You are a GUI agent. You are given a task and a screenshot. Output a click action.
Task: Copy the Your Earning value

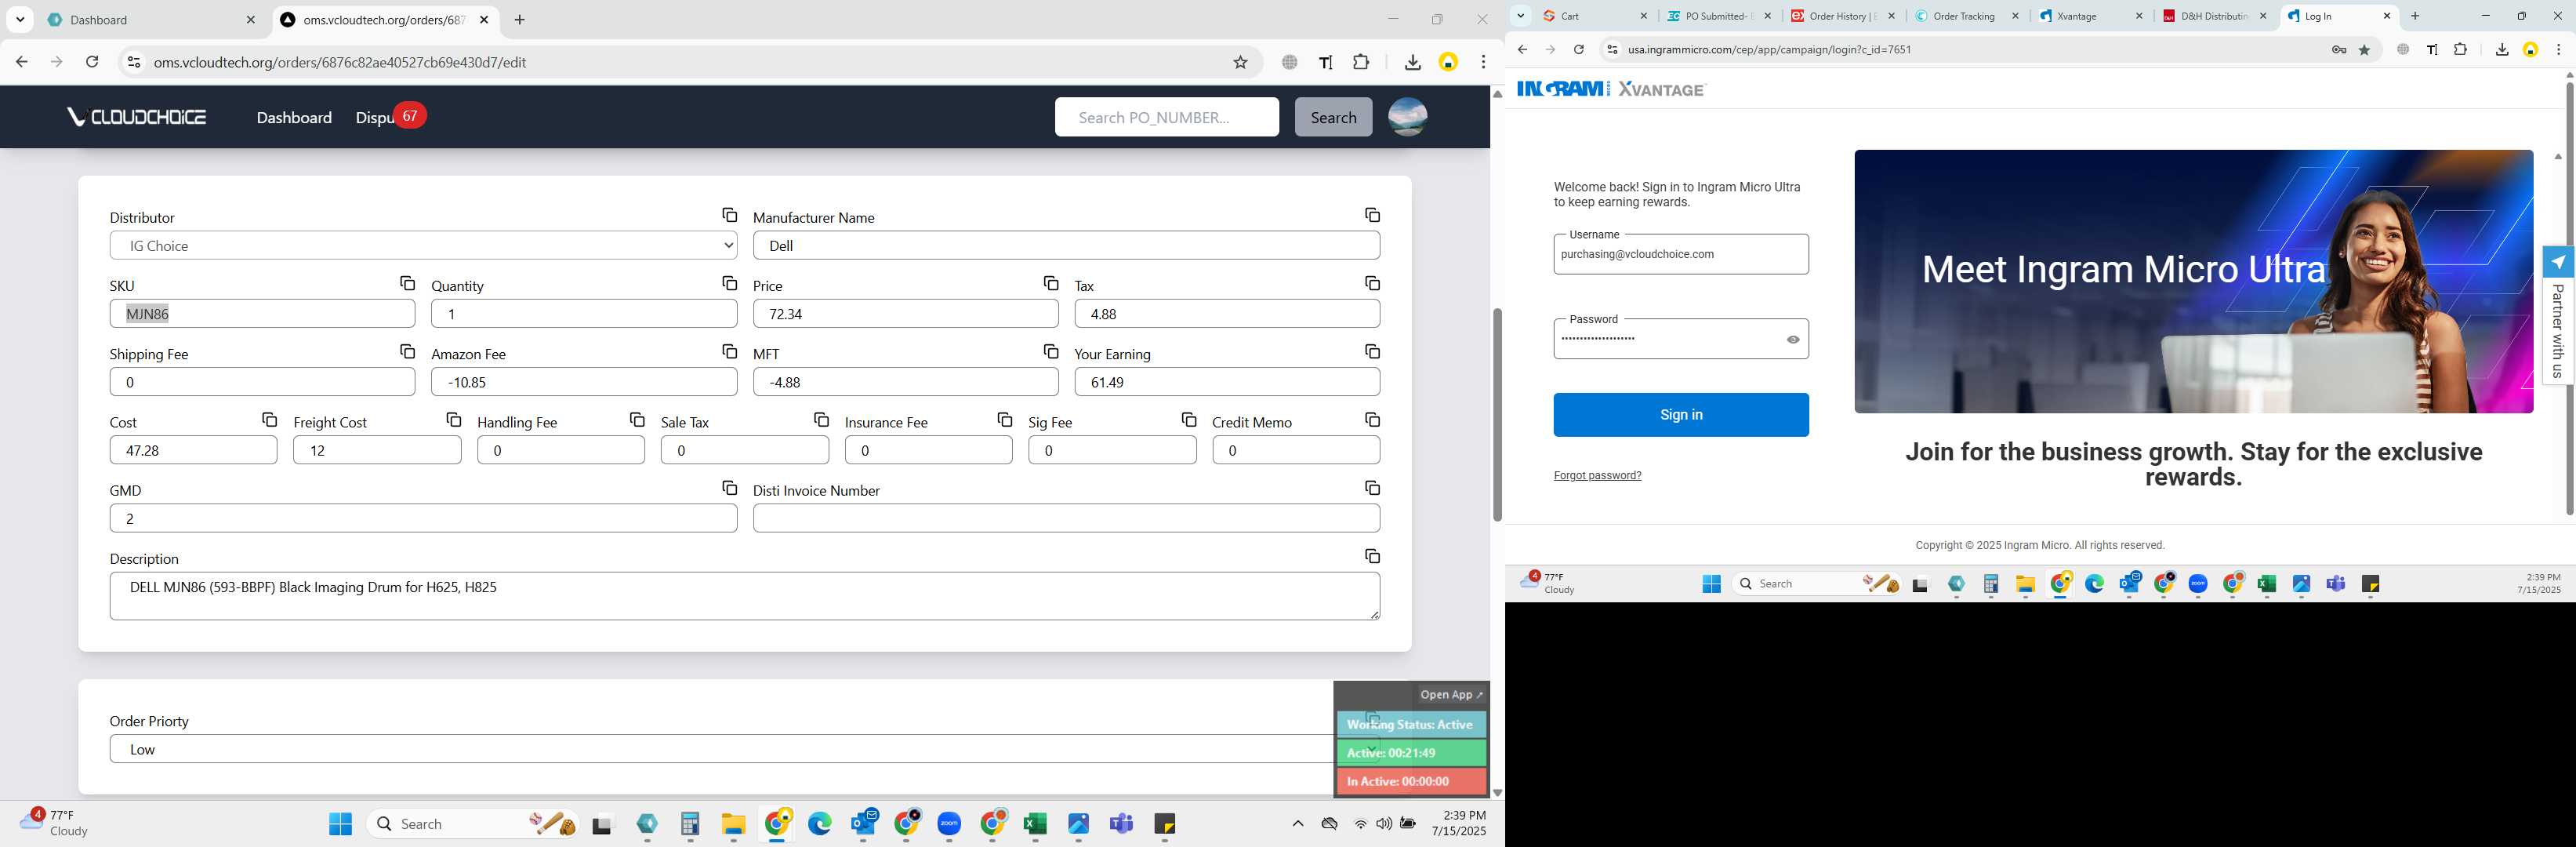click(x=1372, y=351)
